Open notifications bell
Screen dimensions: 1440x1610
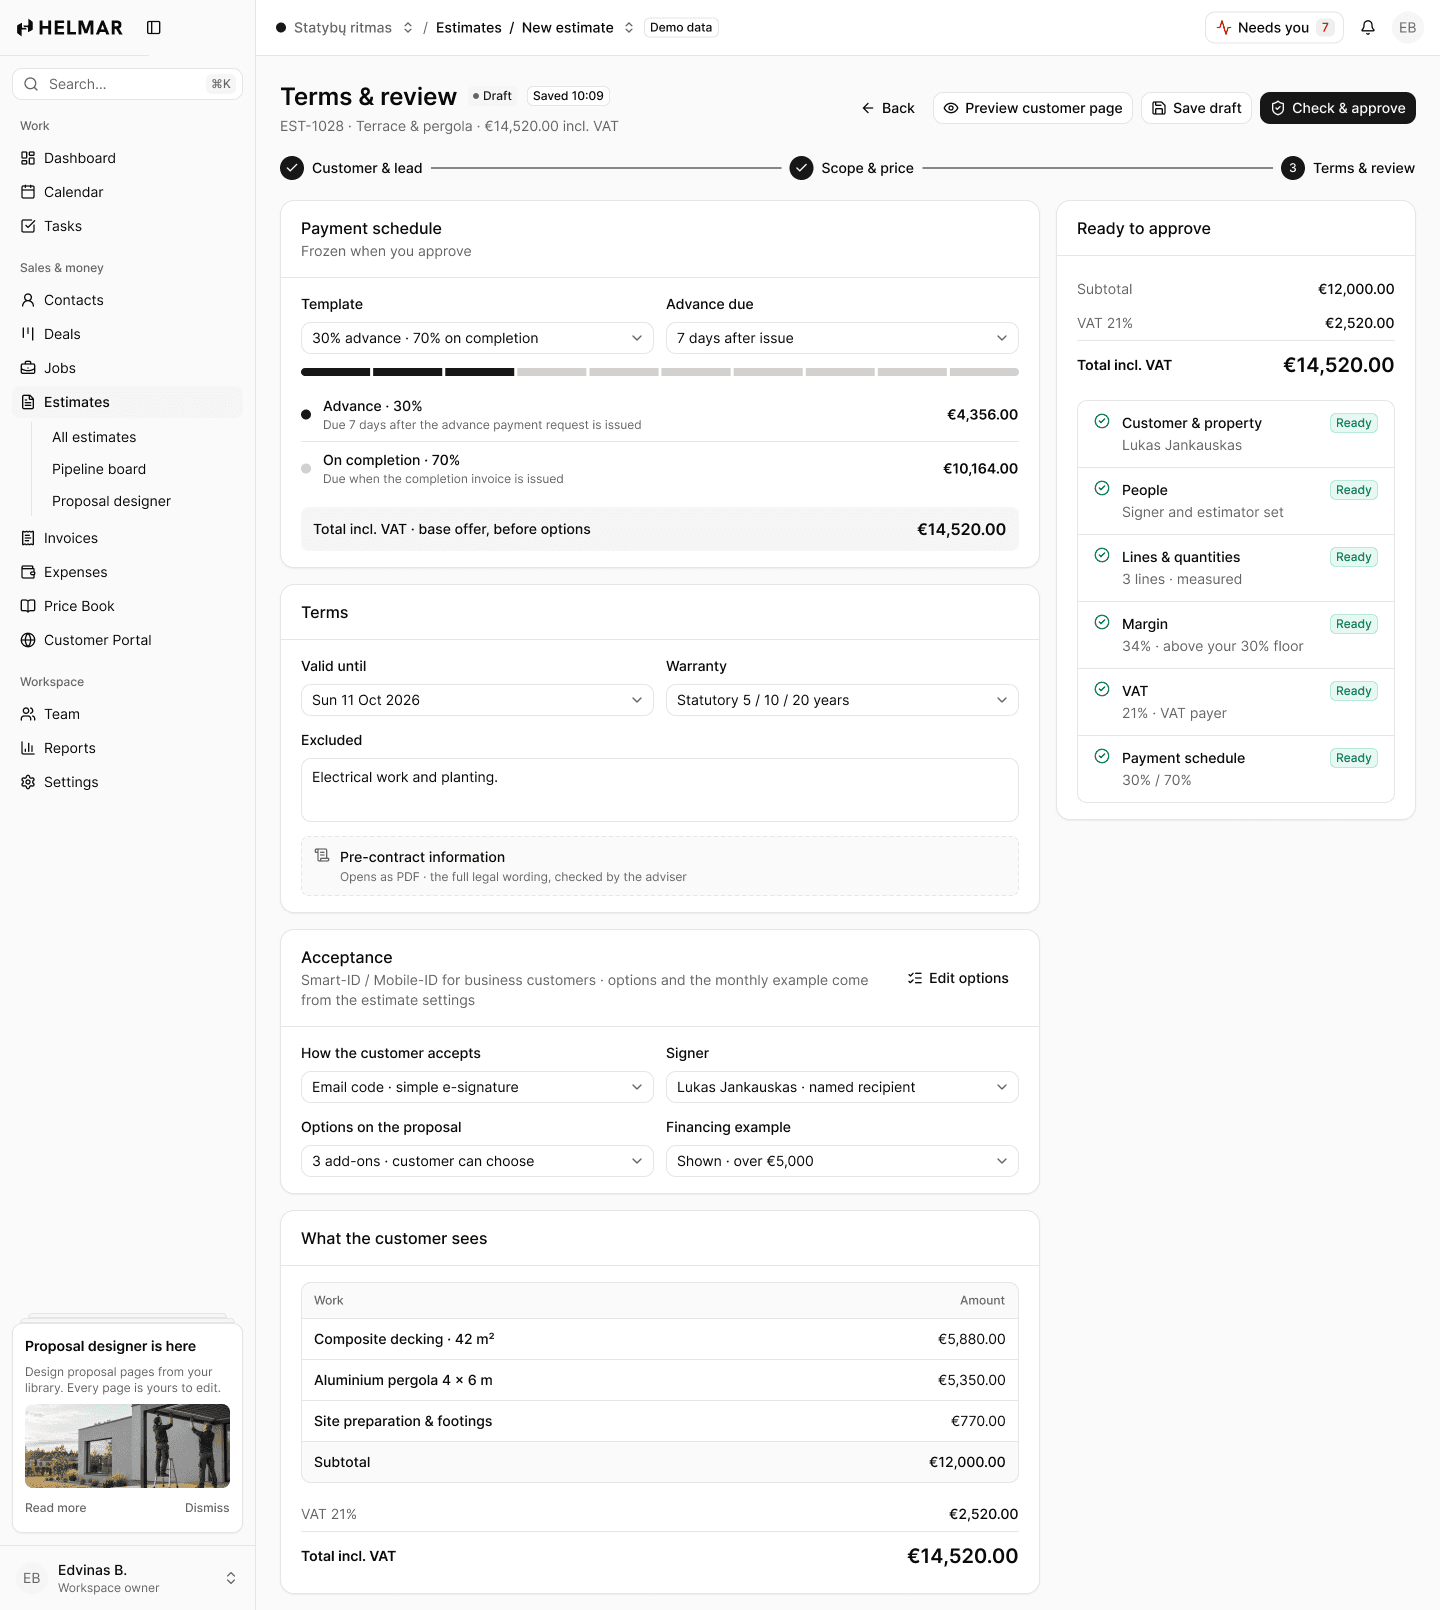(1368, 28)
